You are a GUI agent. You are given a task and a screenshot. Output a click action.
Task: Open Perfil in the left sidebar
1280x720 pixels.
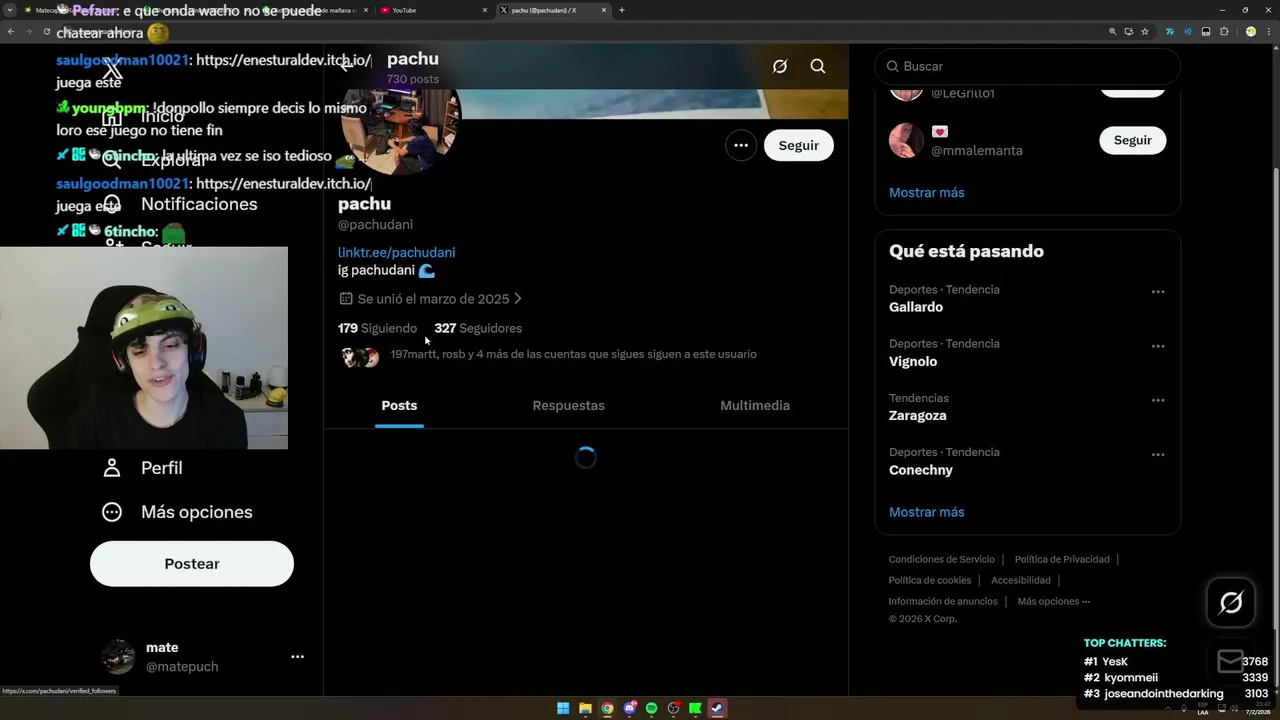click(142, 468)
